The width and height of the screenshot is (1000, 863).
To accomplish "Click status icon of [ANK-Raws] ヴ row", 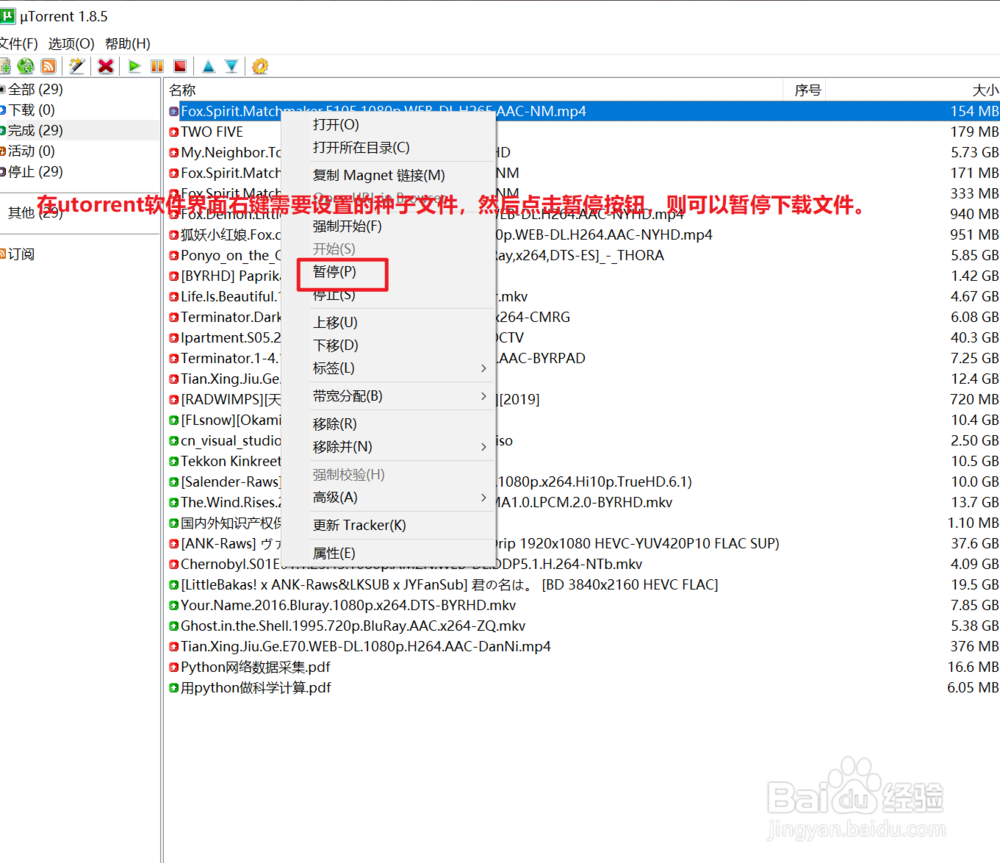I will pos(173,543).
